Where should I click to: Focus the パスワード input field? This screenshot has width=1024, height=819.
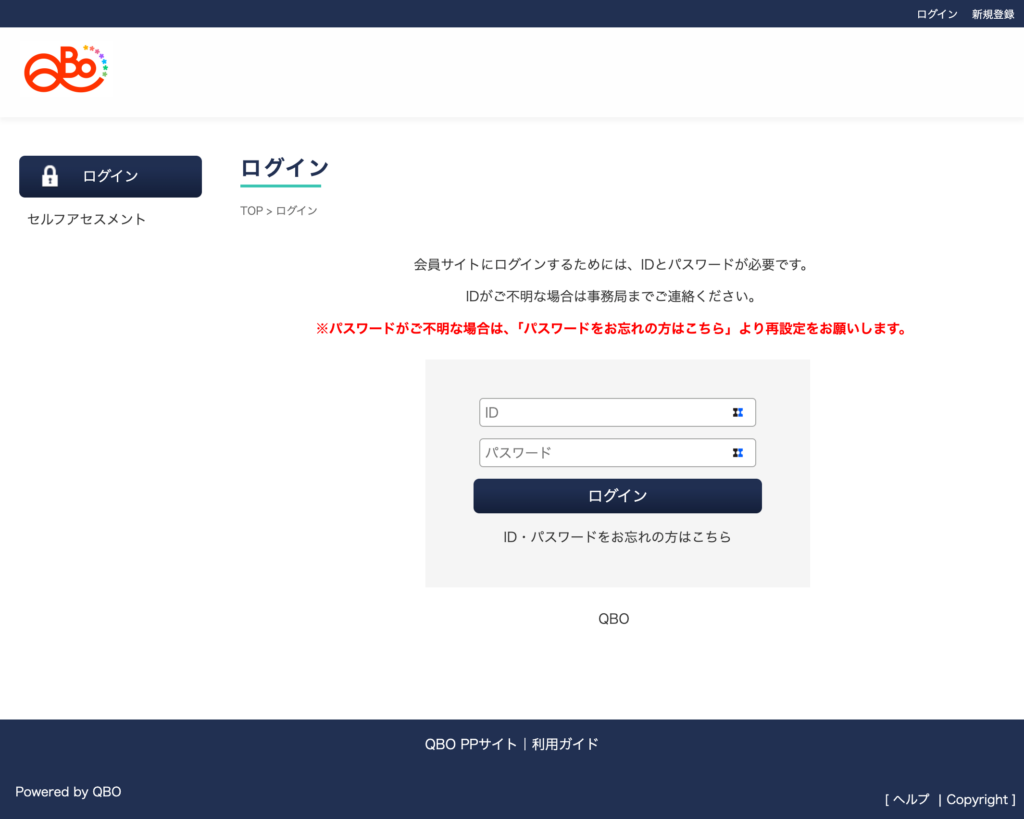(x=605, y=453)
